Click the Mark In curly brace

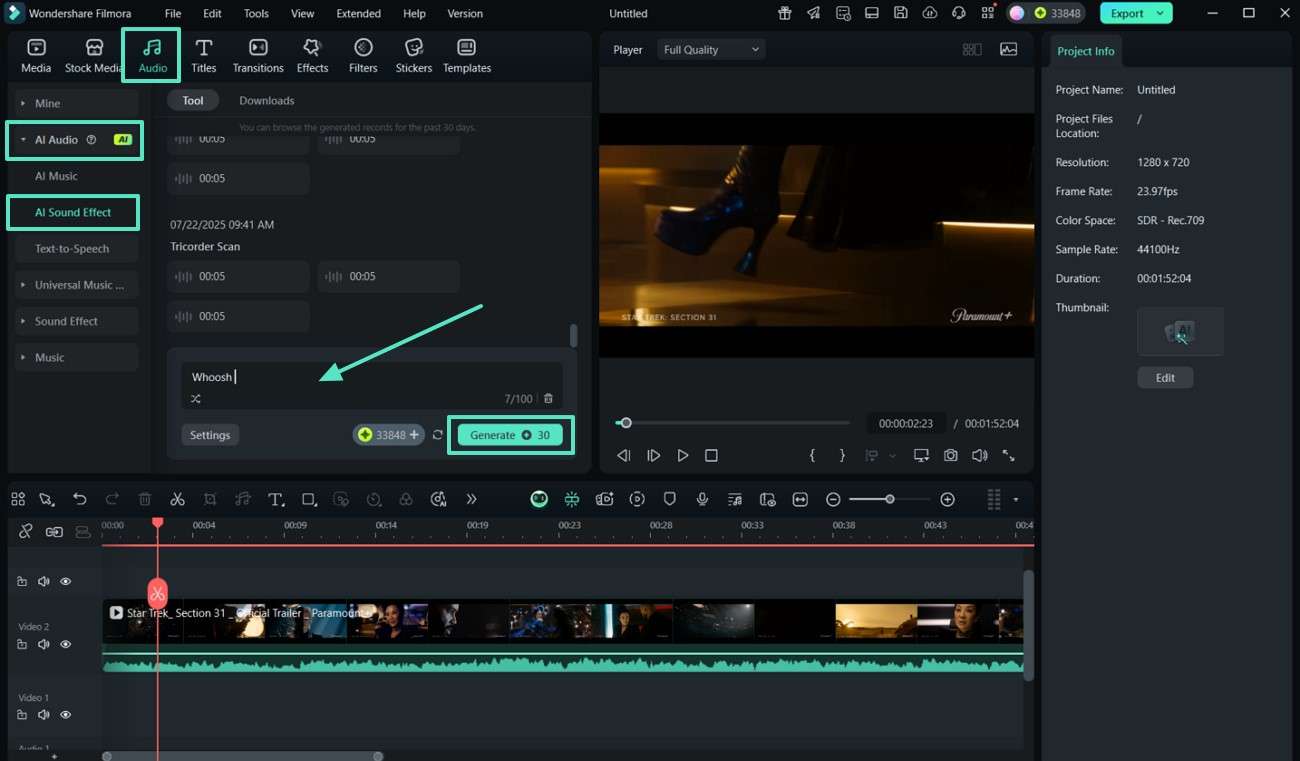pyautogui.click(x=812, y=455)
